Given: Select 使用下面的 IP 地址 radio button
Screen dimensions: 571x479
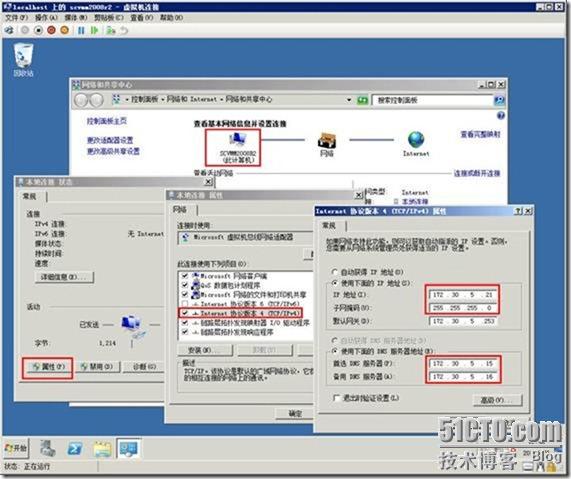Looking at the screenshot, I should 334,283.
